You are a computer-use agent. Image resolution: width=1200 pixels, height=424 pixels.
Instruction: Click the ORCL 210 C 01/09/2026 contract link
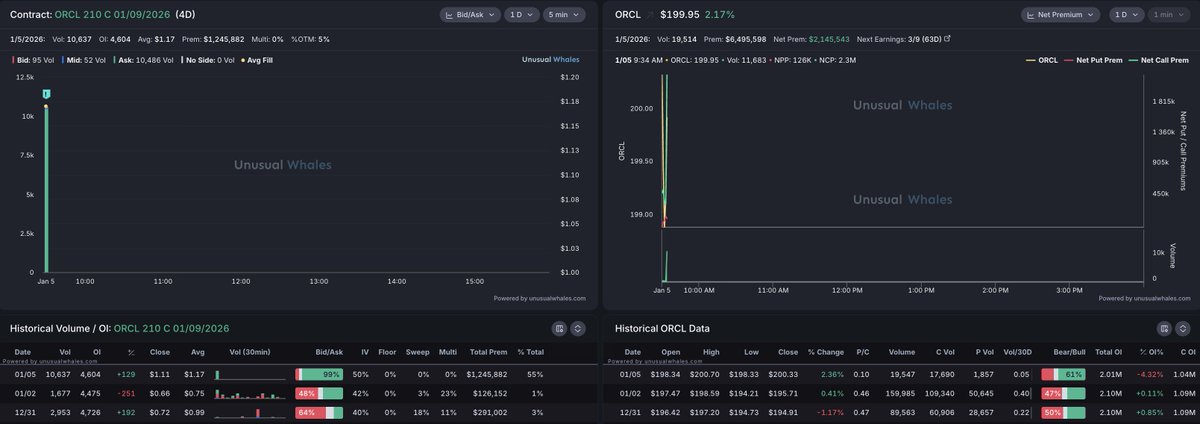111,15
